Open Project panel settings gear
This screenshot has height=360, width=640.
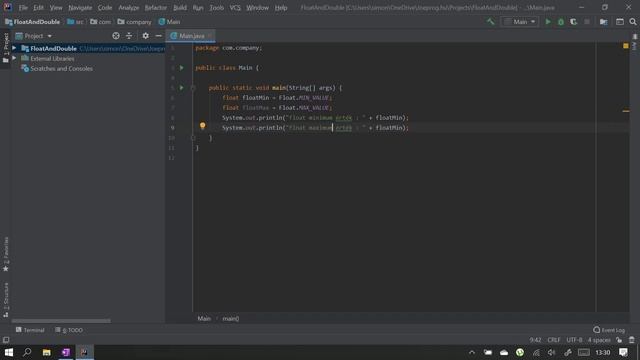[145, 36]
